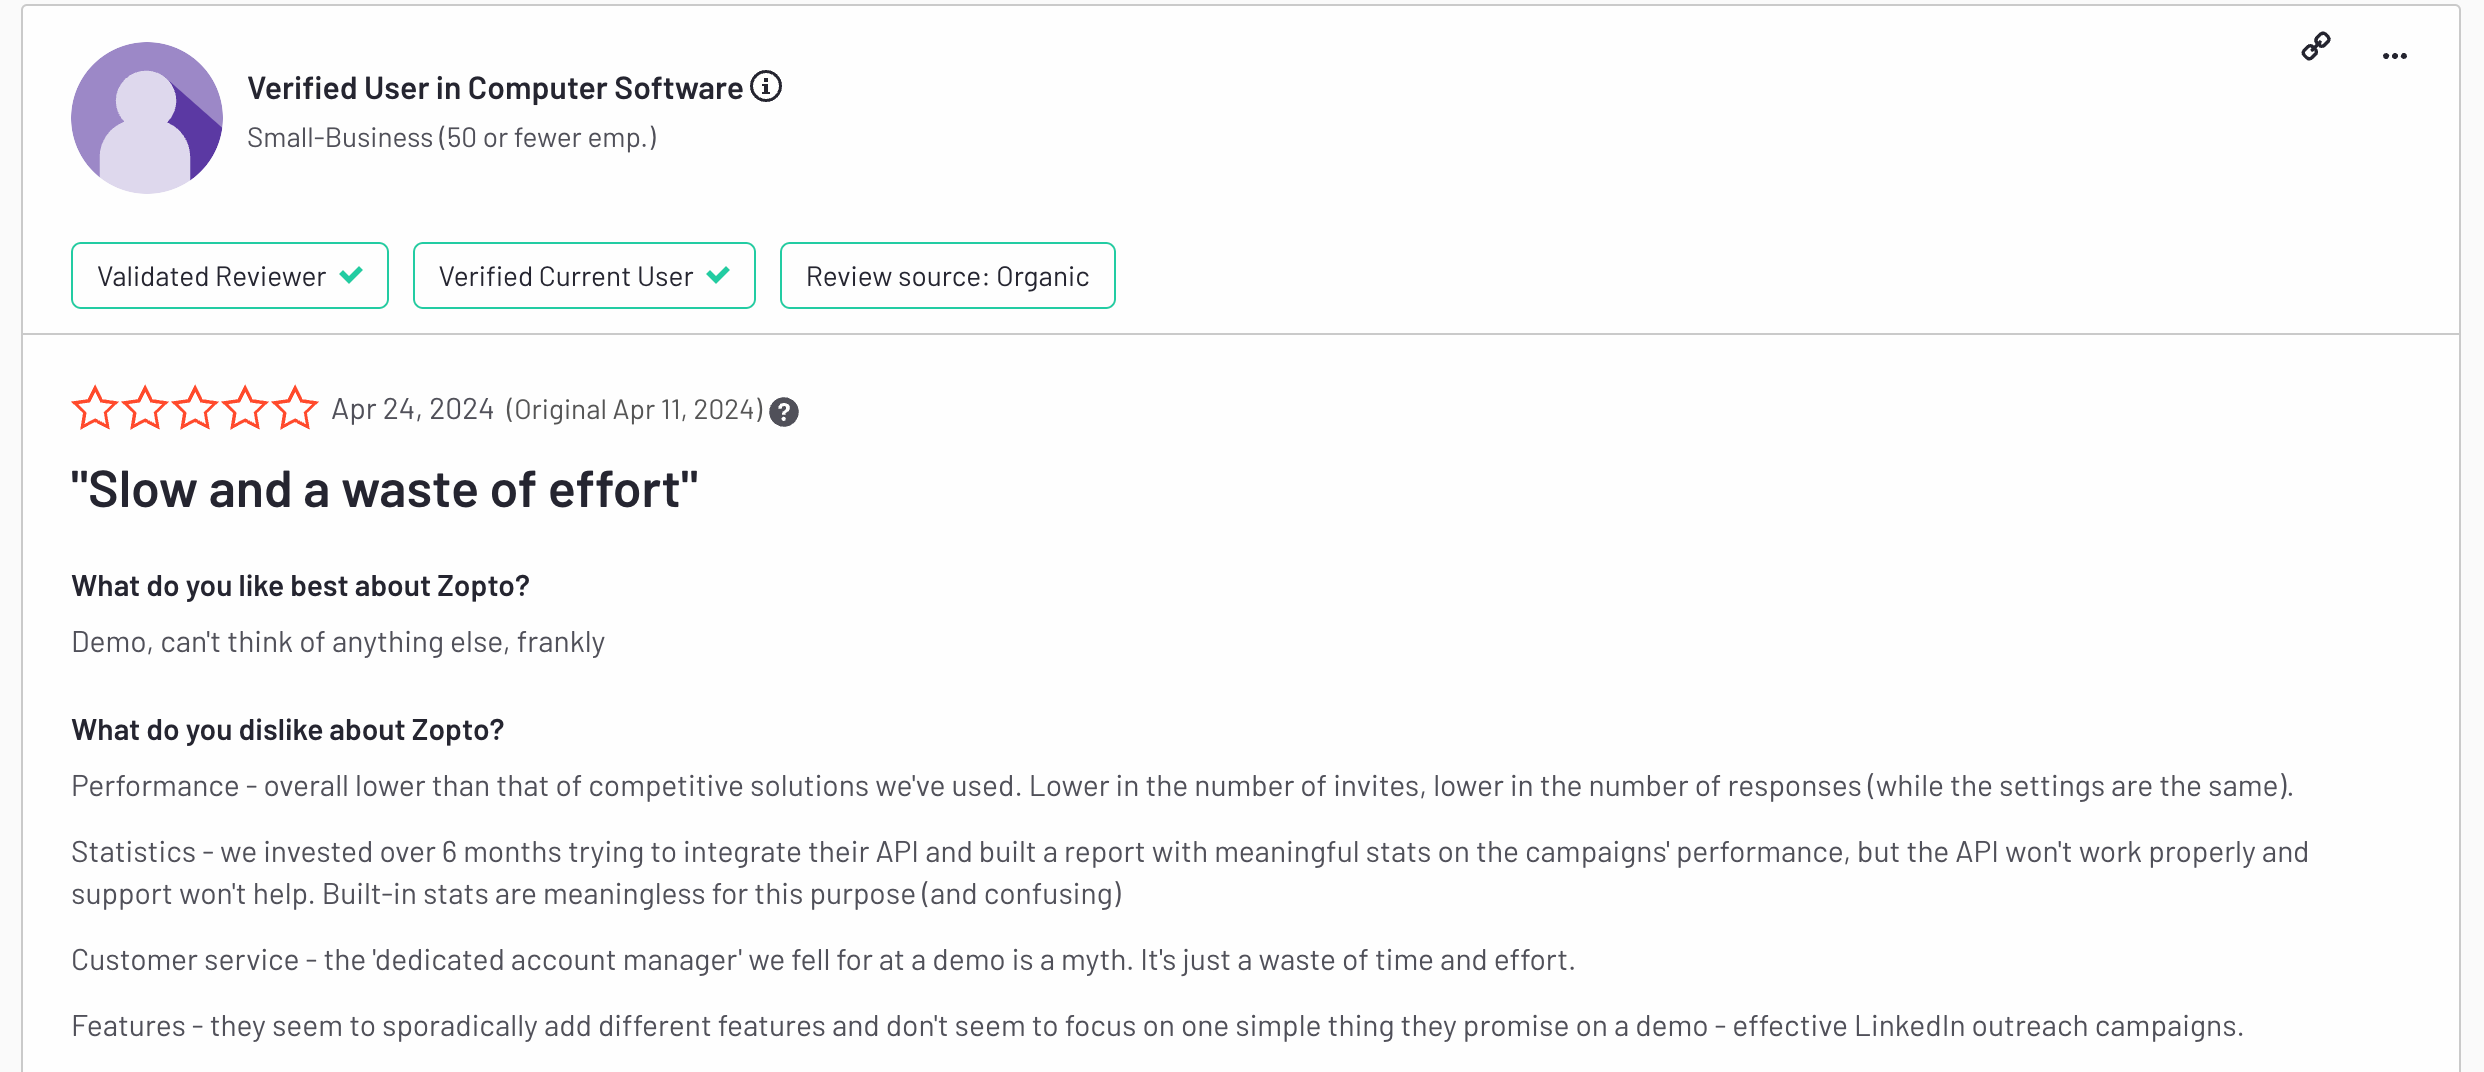
Task: Copy the review link via chain icon
Action: pyautogui.click(x=2316, y=47)
